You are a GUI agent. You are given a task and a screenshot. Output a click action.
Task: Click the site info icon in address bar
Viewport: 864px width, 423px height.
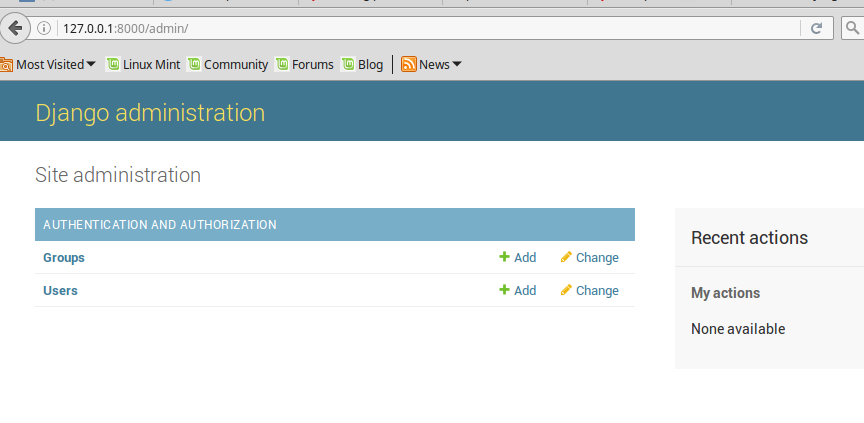(44, 28)
